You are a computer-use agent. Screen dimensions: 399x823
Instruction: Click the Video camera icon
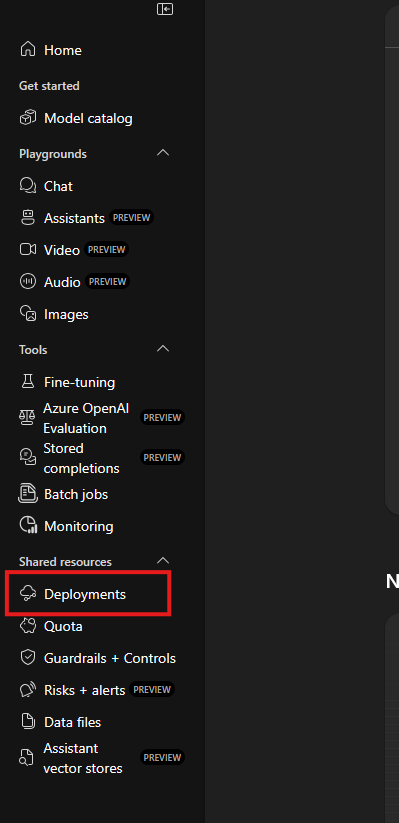(x=28, y=249)
